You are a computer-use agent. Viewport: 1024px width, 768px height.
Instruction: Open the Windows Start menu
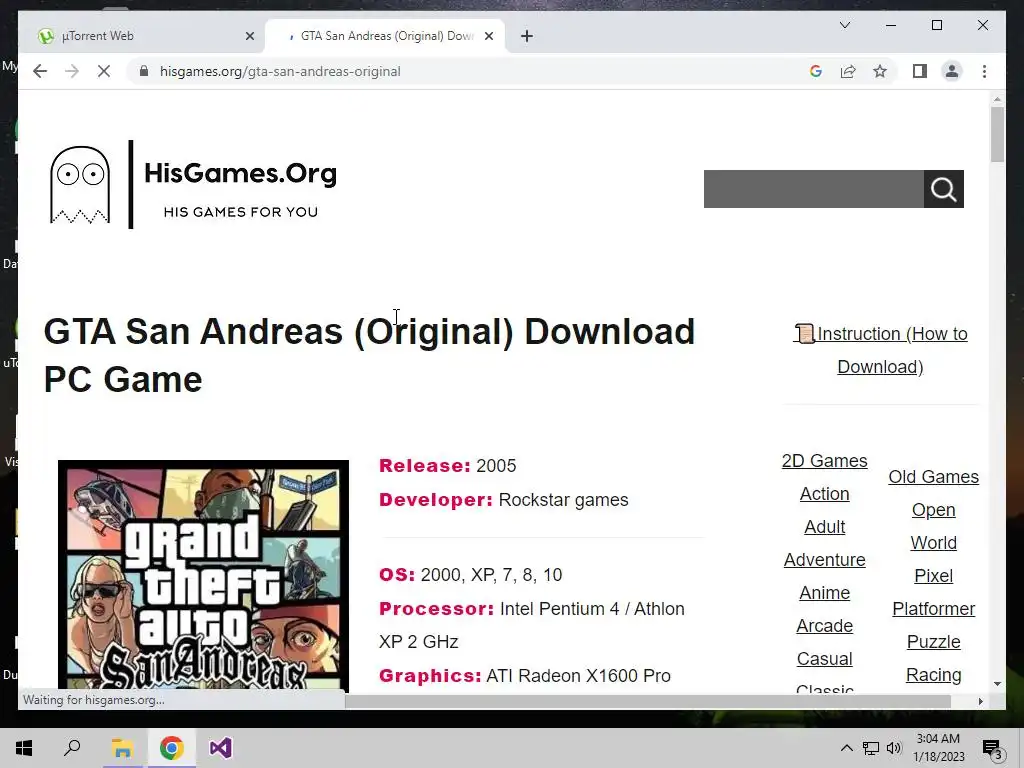click(x=24, y=748)
